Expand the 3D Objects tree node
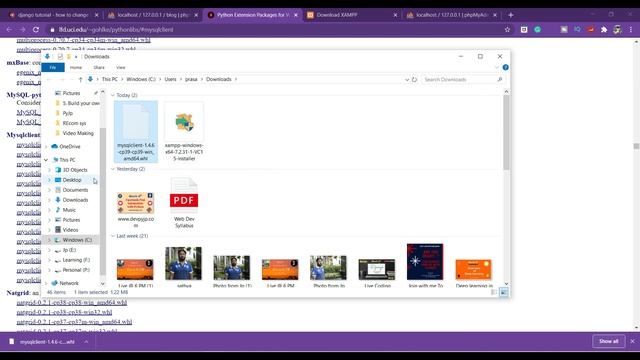Image resolution: width=640 pixels, height=360 pixels. (49, 170)
